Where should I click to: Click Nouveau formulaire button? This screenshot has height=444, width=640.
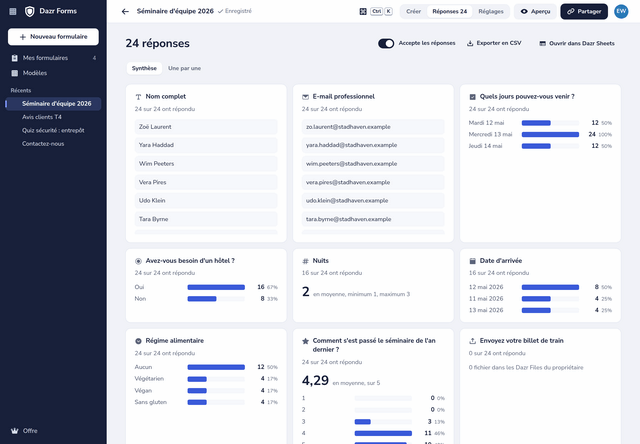click(53, 37)
